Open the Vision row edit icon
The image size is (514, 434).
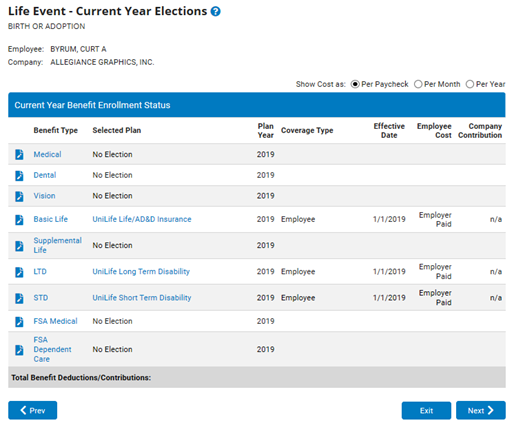pyautogui.click(x=19, y=196)
